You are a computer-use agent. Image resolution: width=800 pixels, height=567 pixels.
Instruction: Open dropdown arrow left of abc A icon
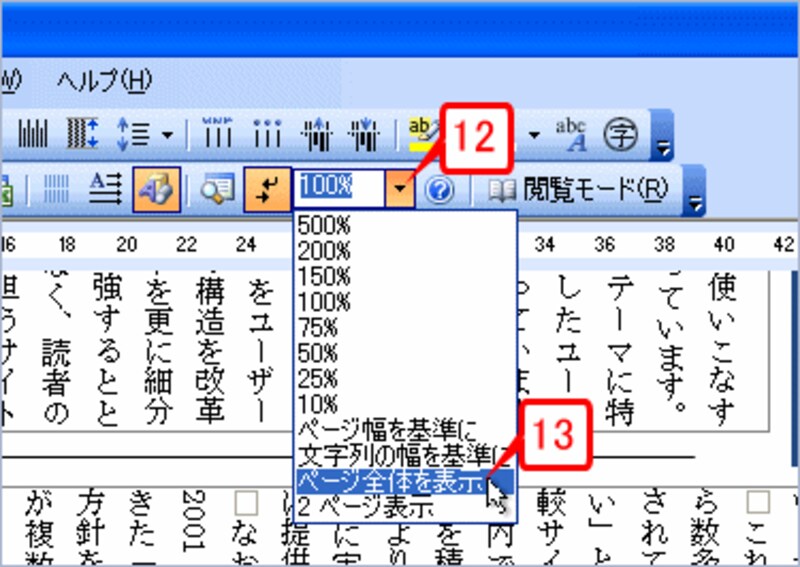534,135
